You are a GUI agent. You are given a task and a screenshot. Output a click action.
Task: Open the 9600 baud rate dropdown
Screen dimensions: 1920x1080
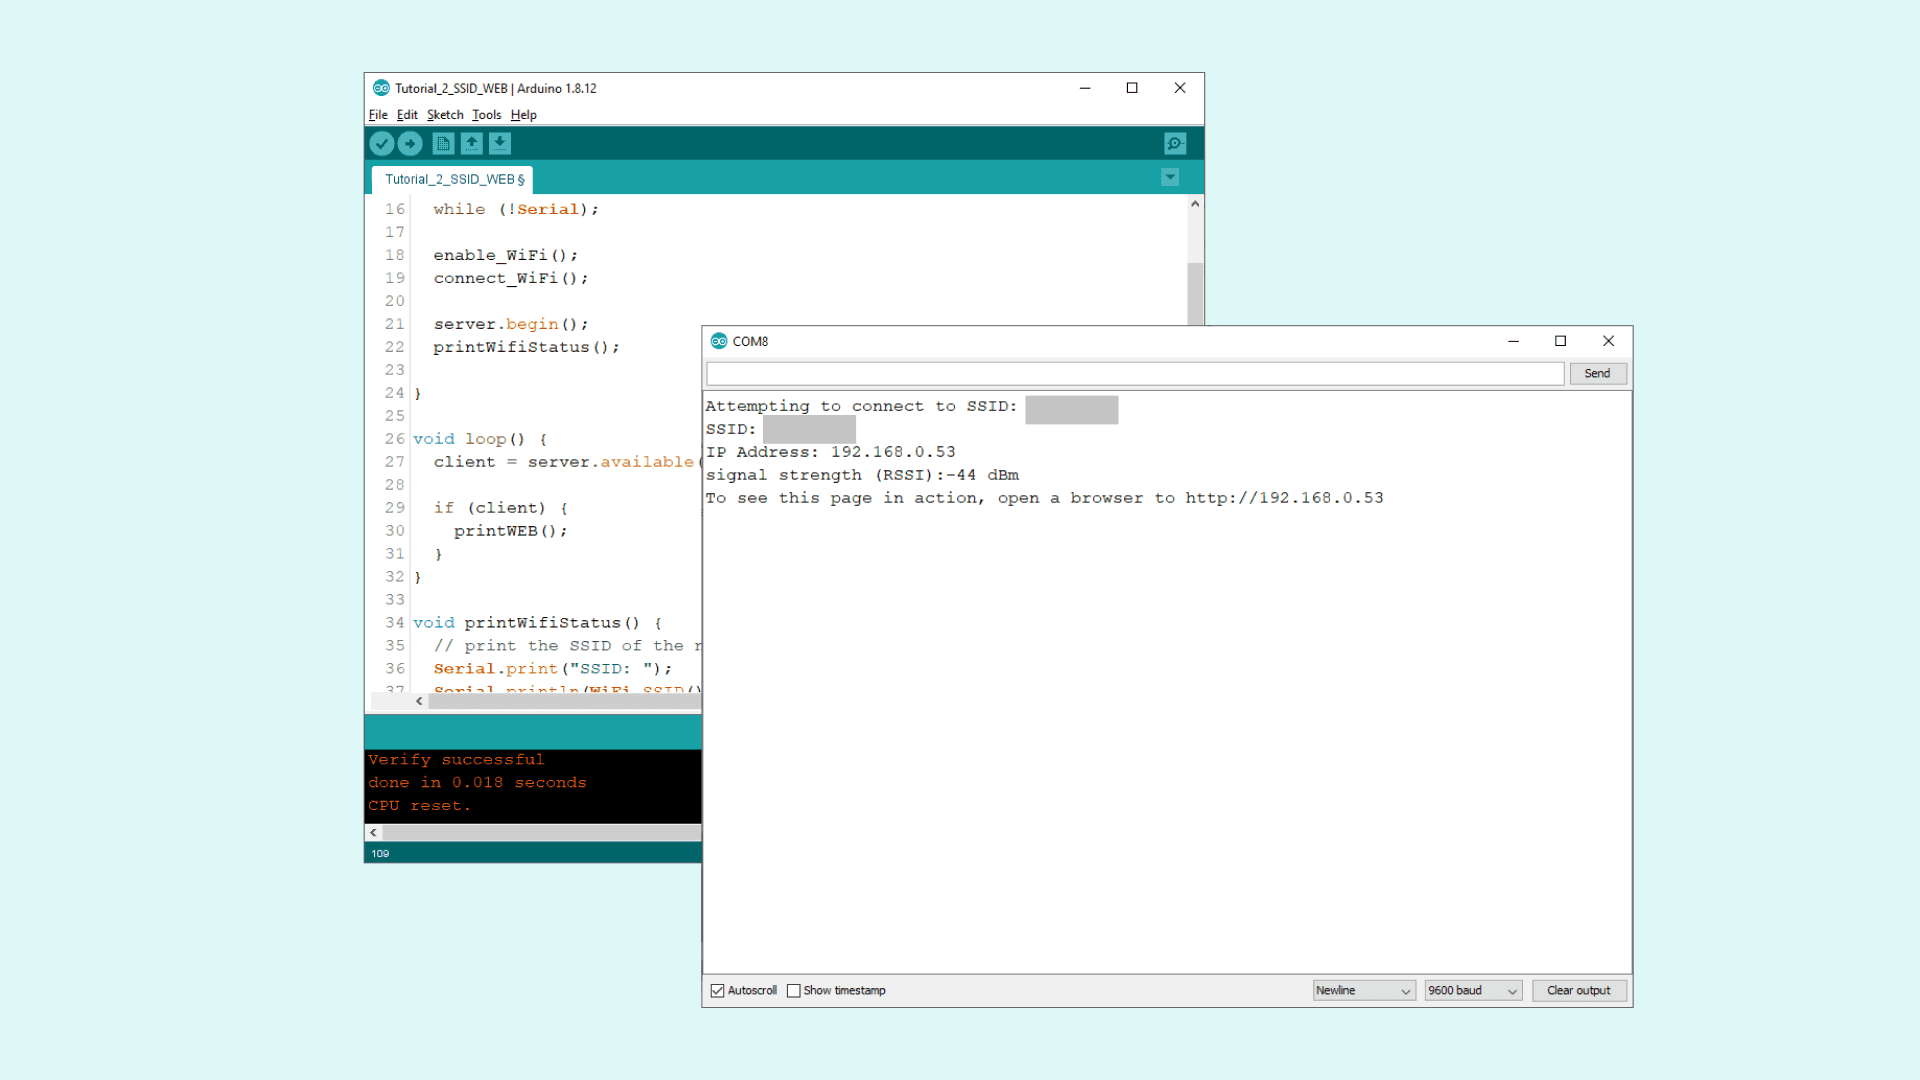(1472, 990)
